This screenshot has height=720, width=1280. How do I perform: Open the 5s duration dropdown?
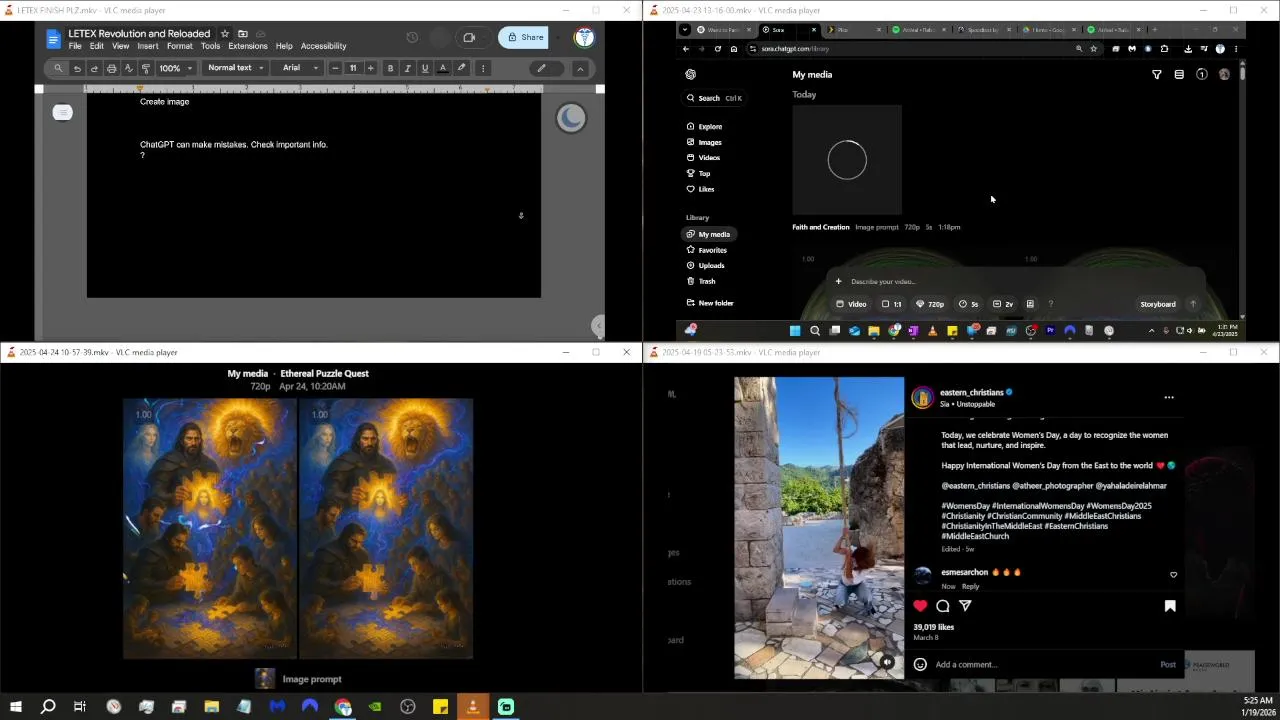pos(969,304)
